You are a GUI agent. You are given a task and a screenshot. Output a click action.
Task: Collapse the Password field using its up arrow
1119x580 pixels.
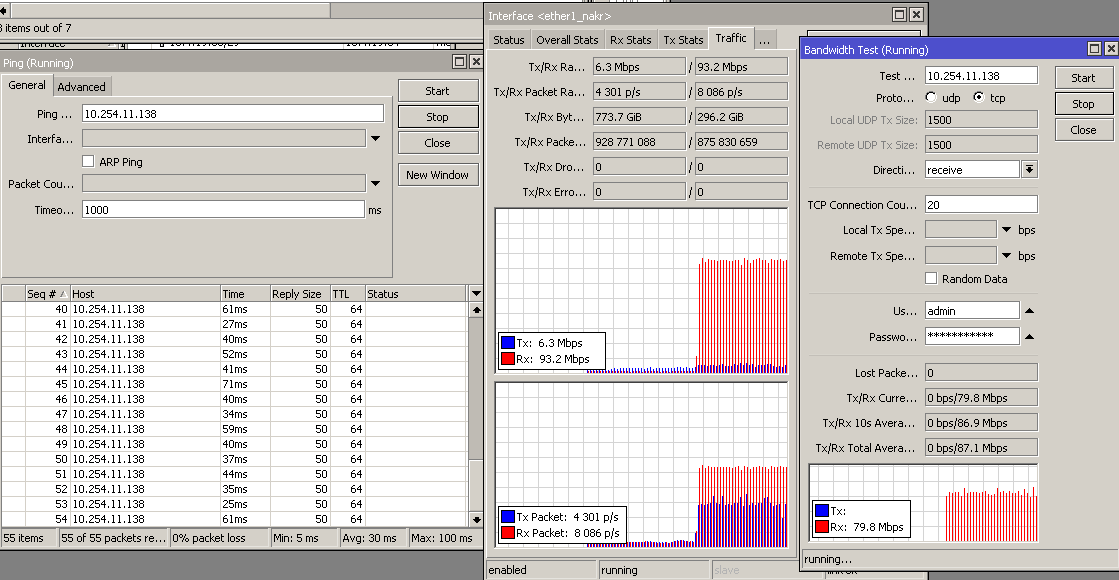1030,336
